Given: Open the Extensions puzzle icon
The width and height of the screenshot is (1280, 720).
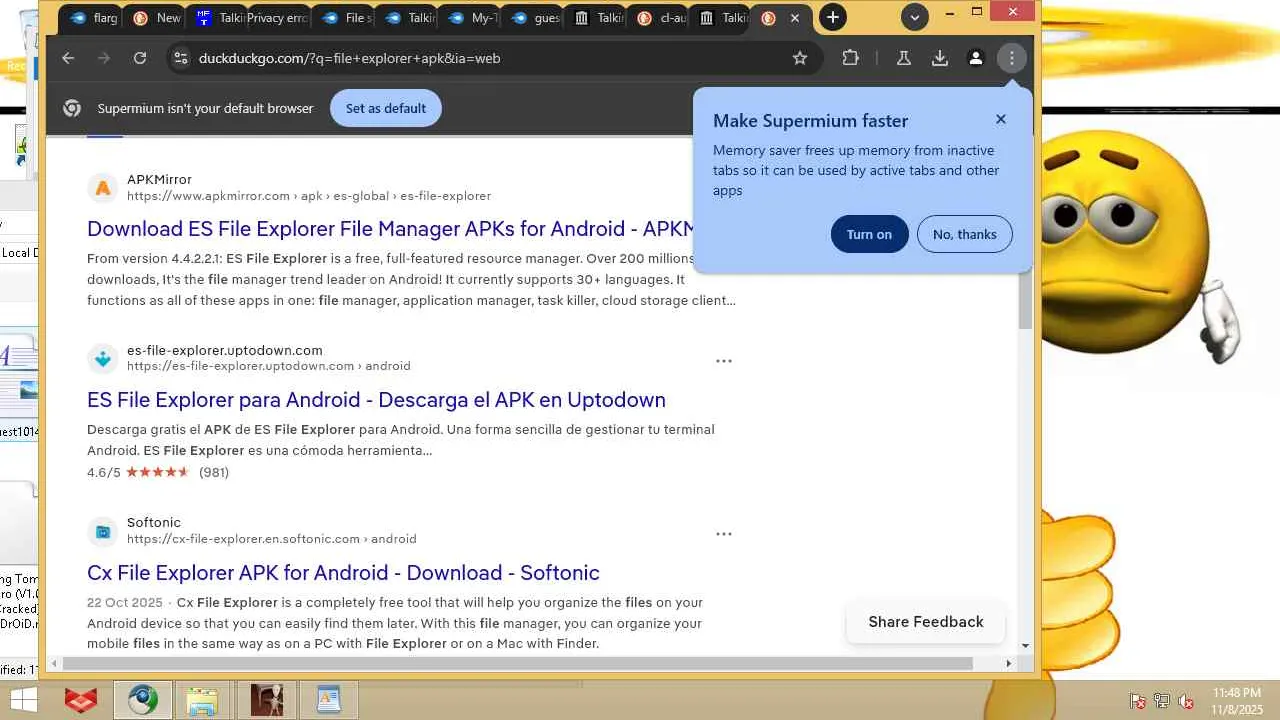Looking at the screenshot, I should 850,58.
